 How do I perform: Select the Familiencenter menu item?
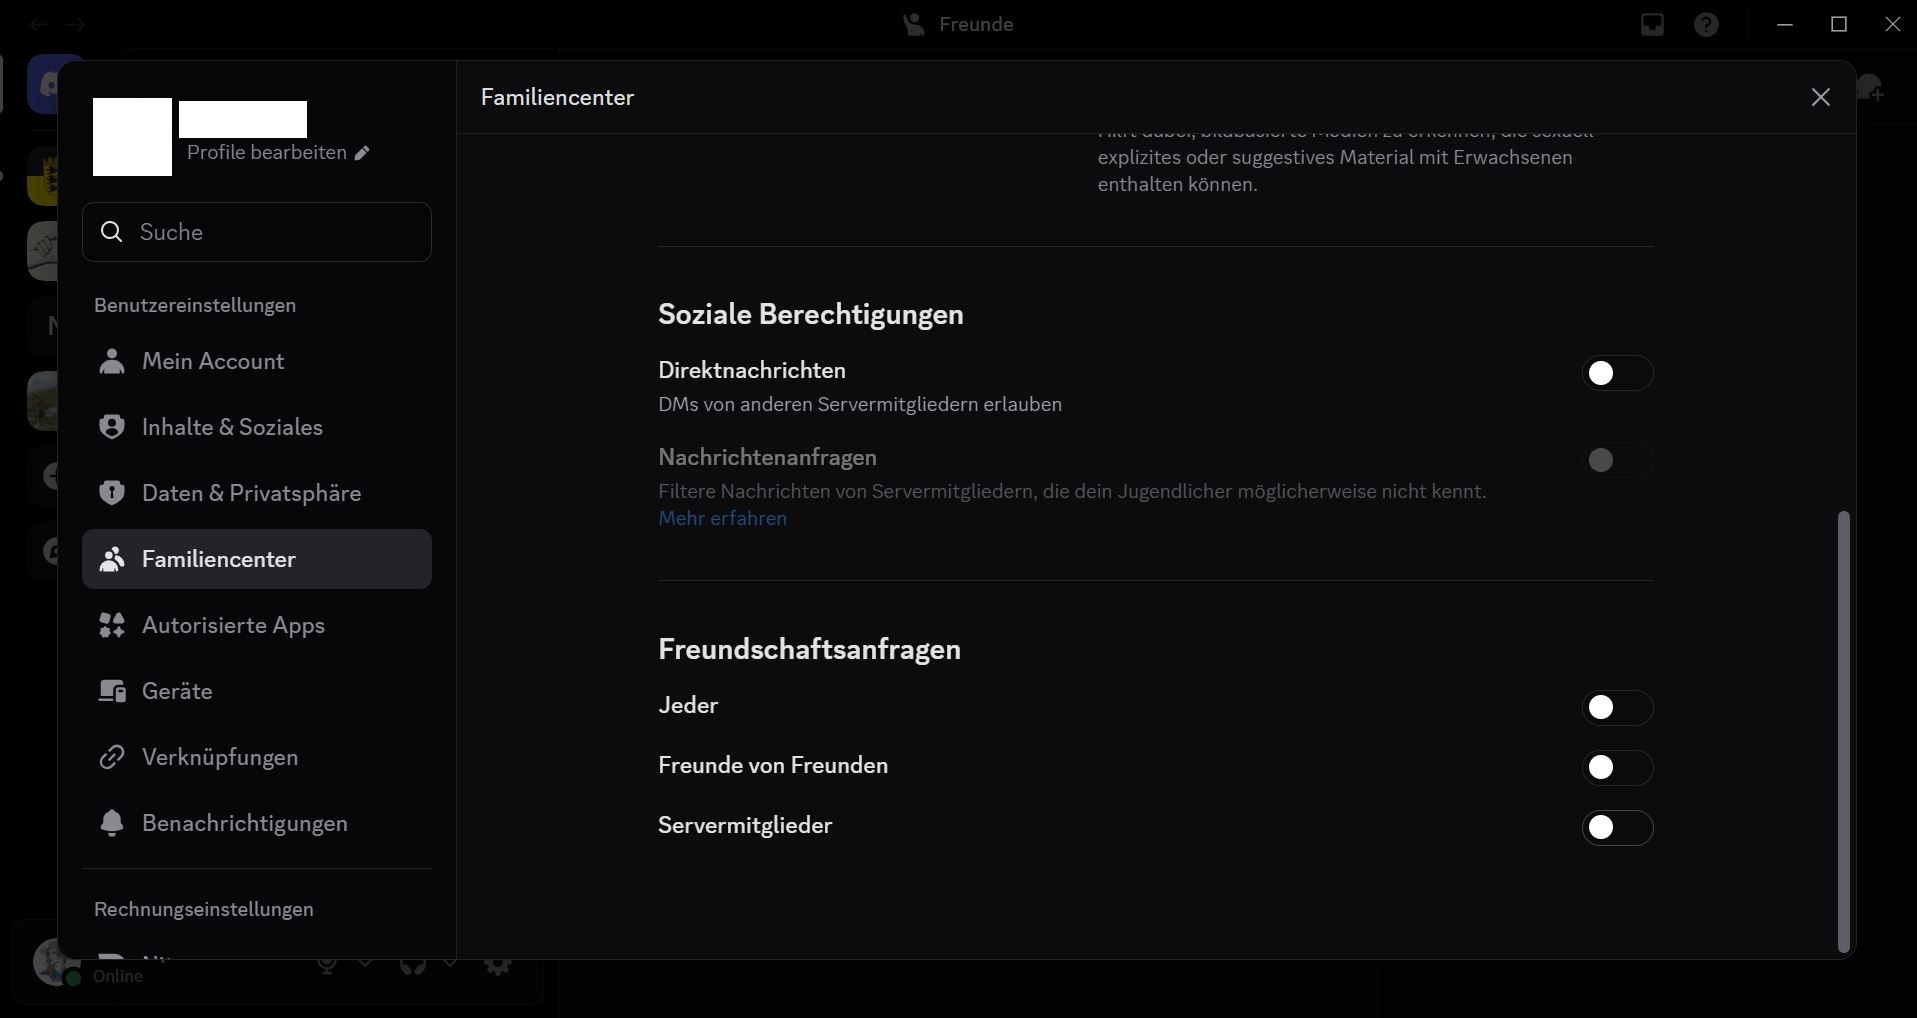(219, 559)
